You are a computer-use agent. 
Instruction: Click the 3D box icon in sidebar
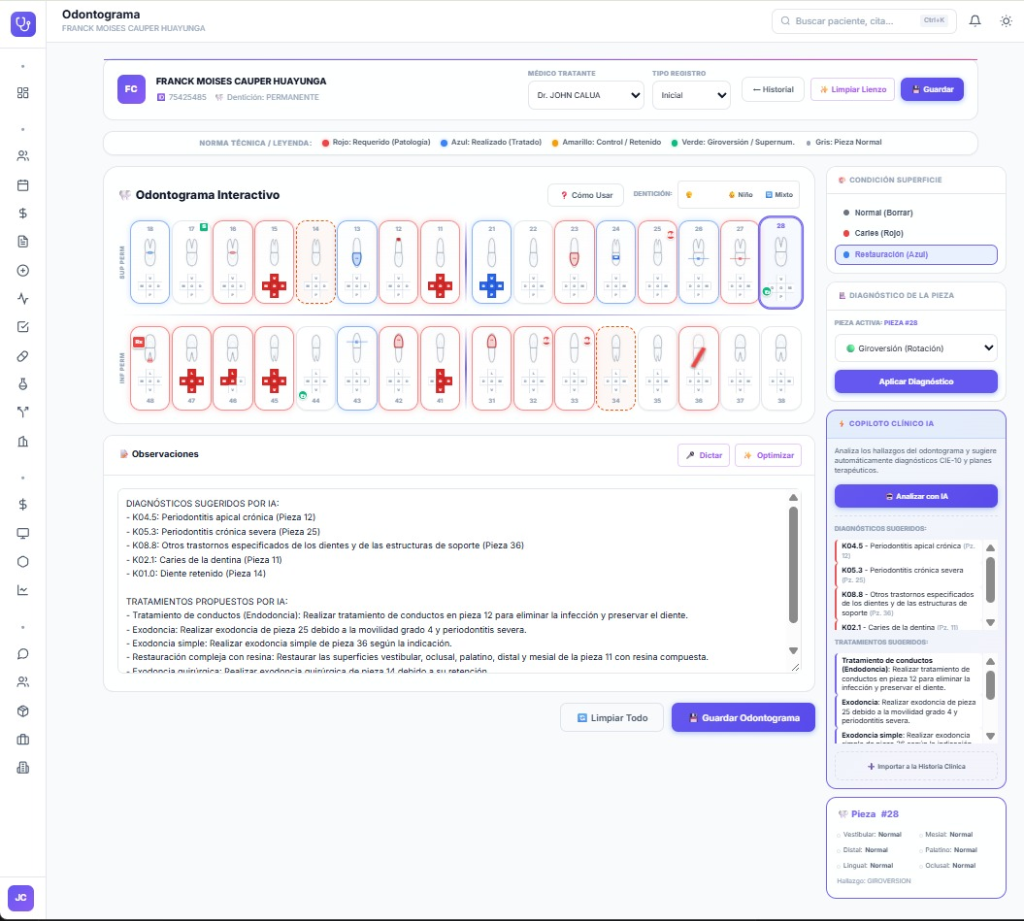pyautogui.click(x=23, y=711)
